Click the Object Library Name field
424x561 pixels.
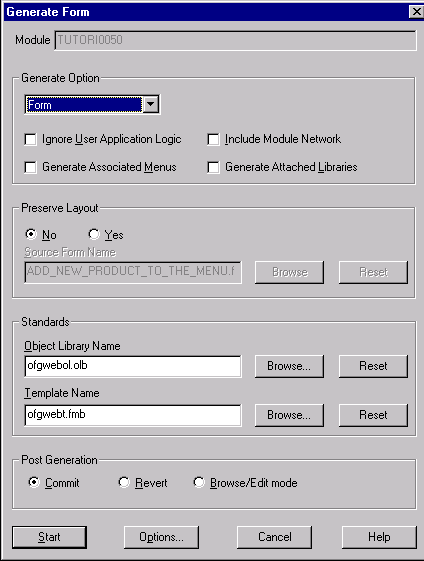[133, 366]
